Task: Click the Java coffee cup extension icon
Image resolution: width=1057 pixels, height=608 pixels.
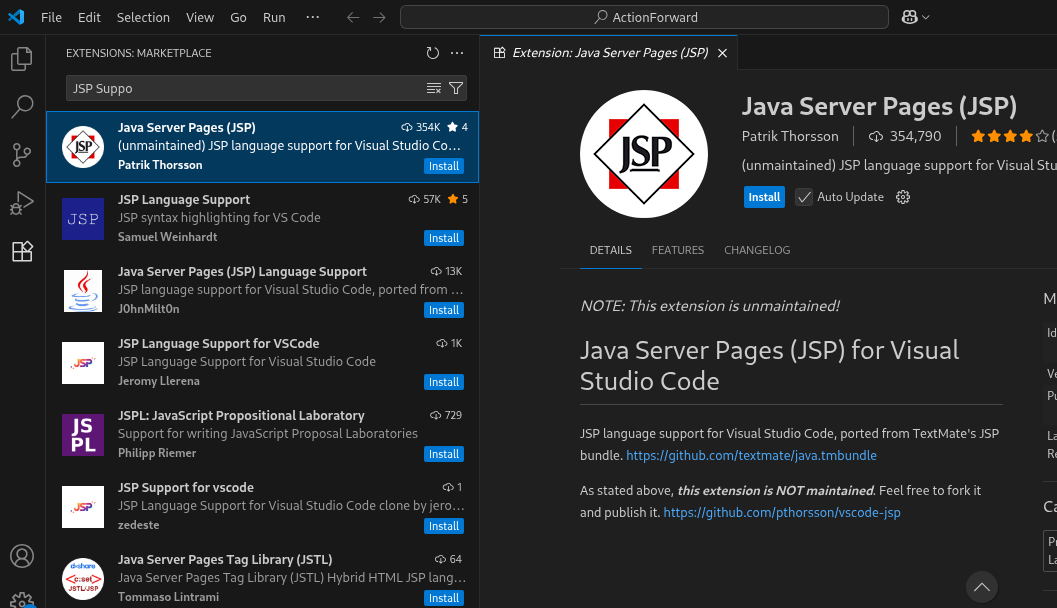Action: coord(83,291)
